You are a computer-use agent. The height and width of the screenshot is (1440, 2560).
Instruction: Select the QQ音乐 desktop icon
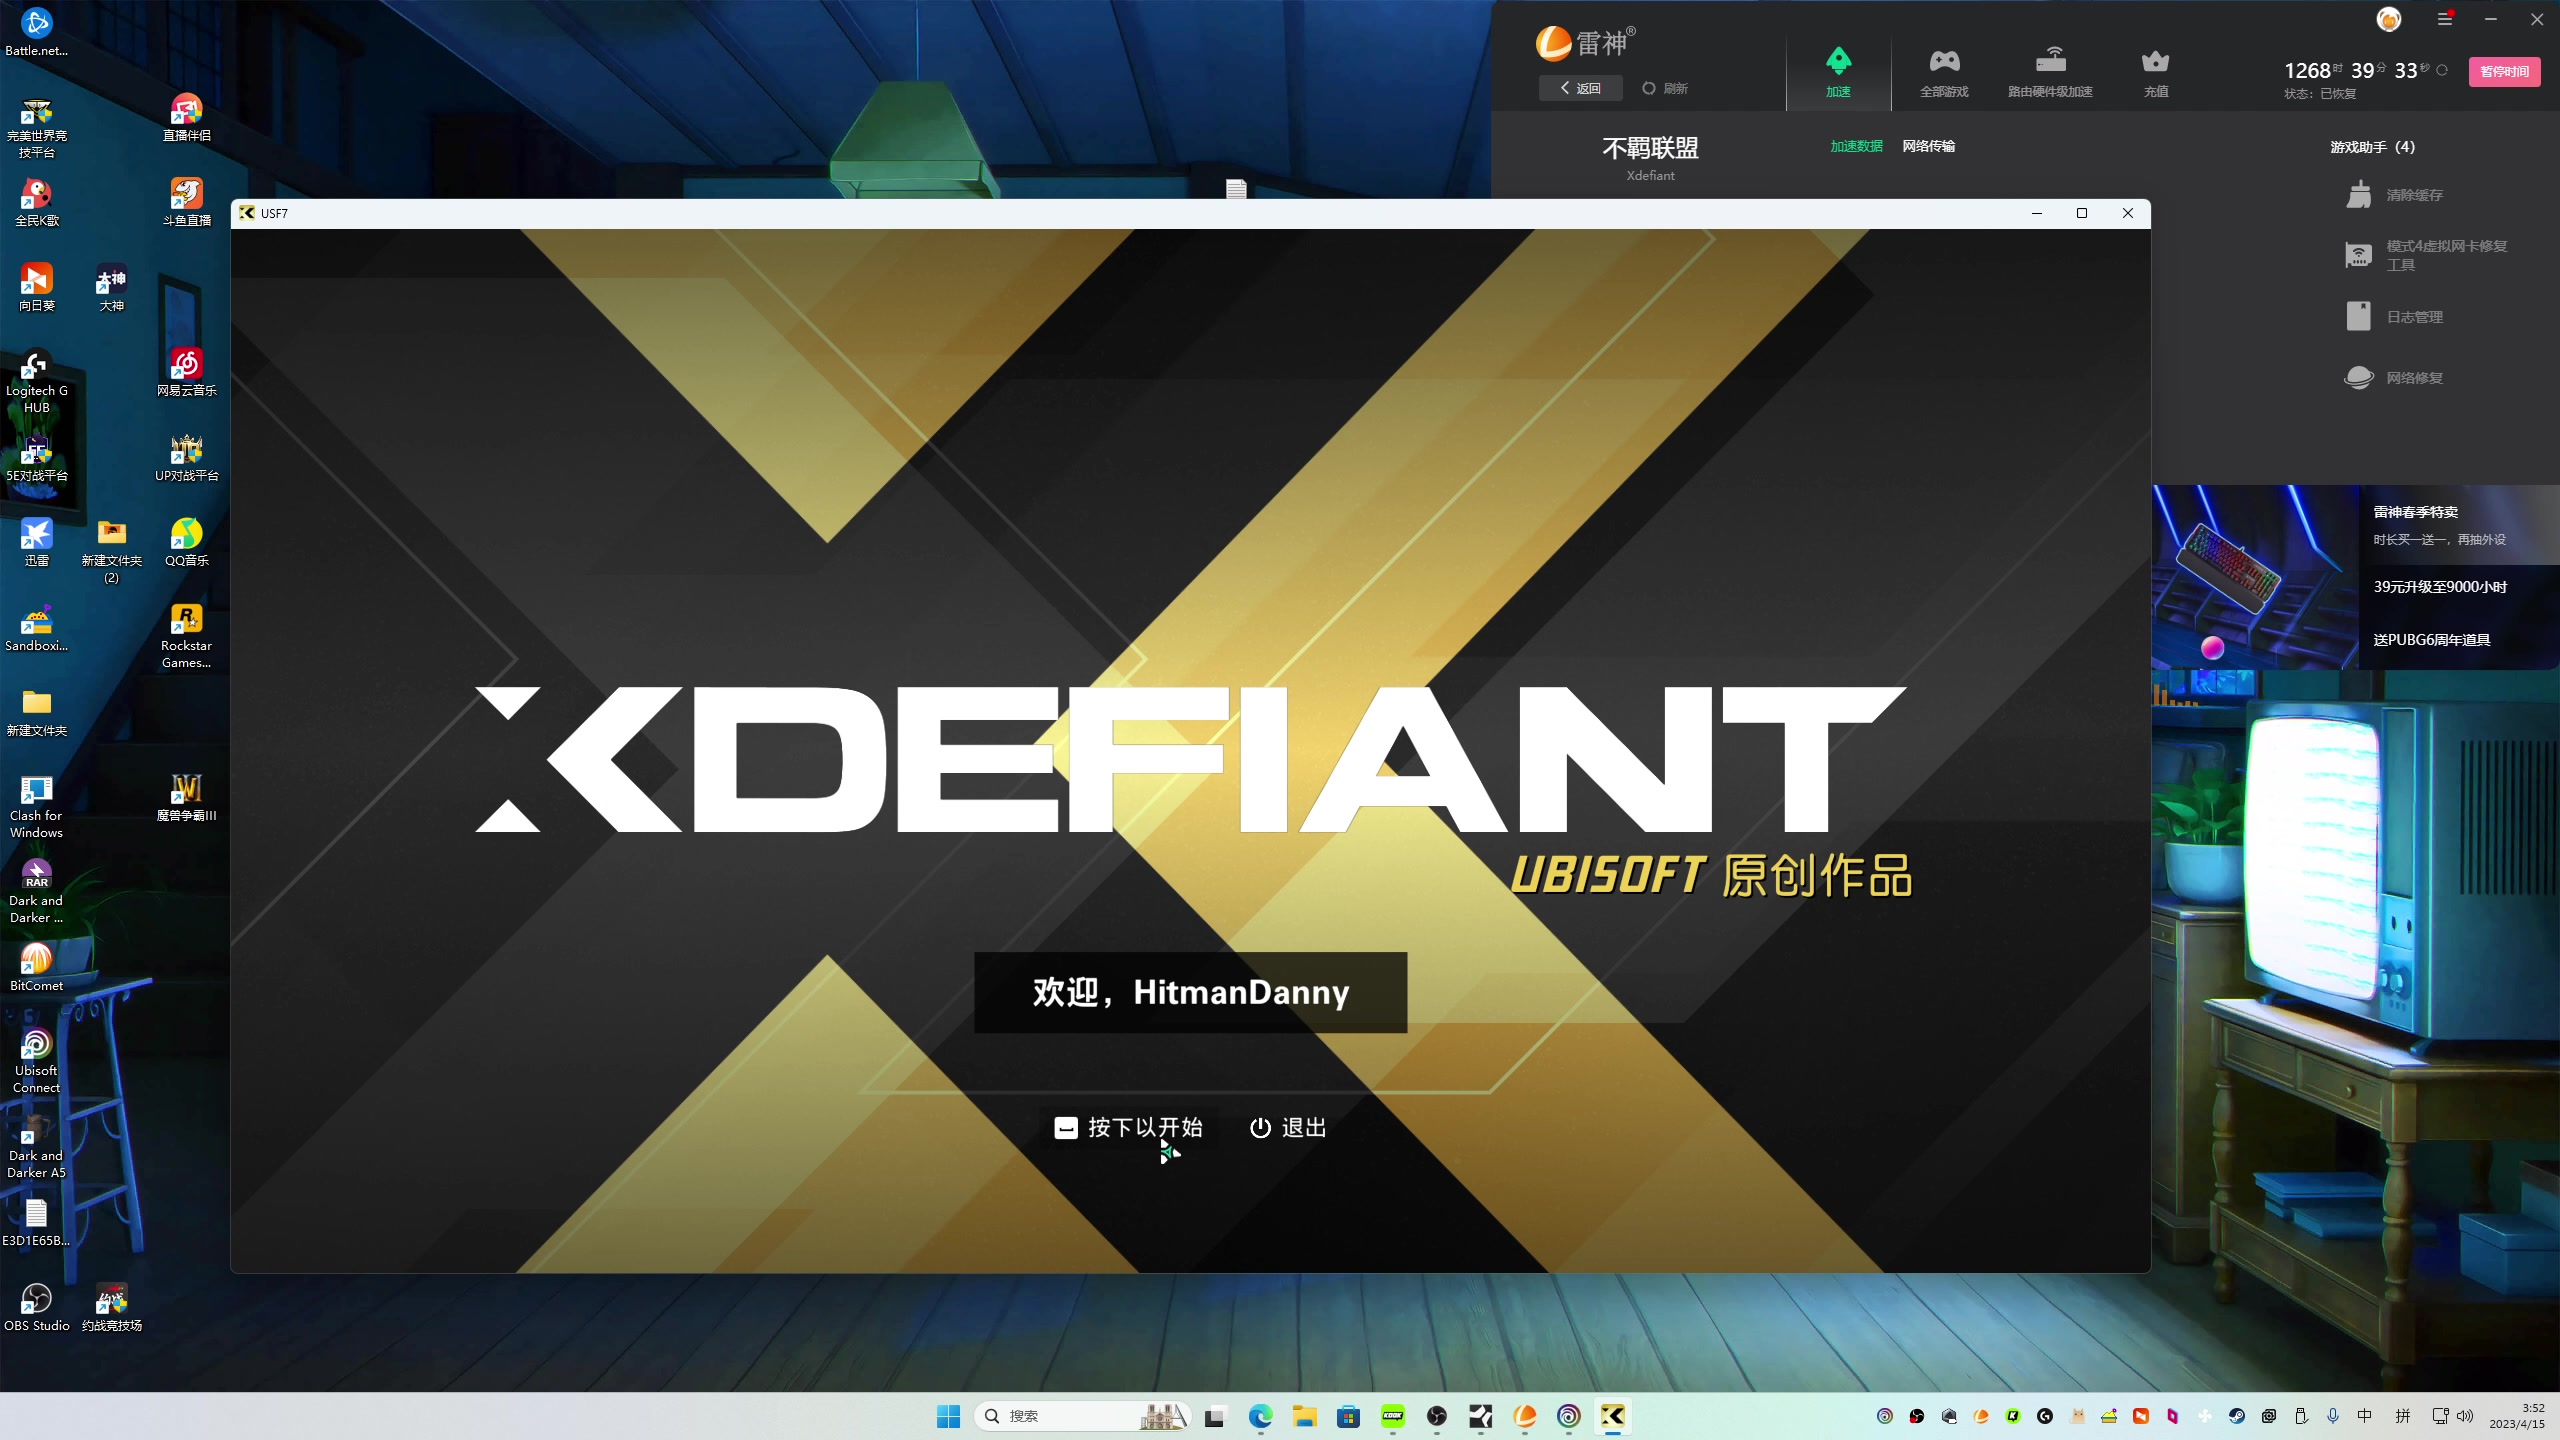point(186,543)
